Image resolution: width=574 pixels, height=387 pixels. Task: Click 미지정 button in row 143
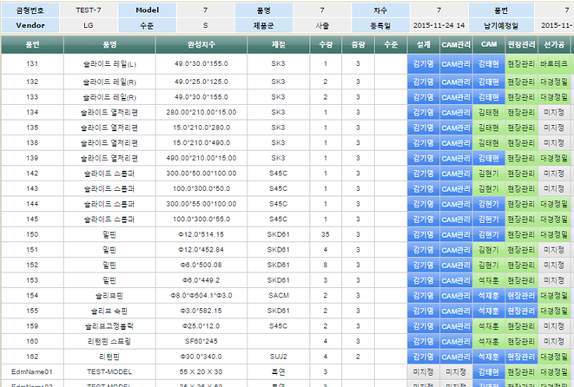click(x=554, y=189)
